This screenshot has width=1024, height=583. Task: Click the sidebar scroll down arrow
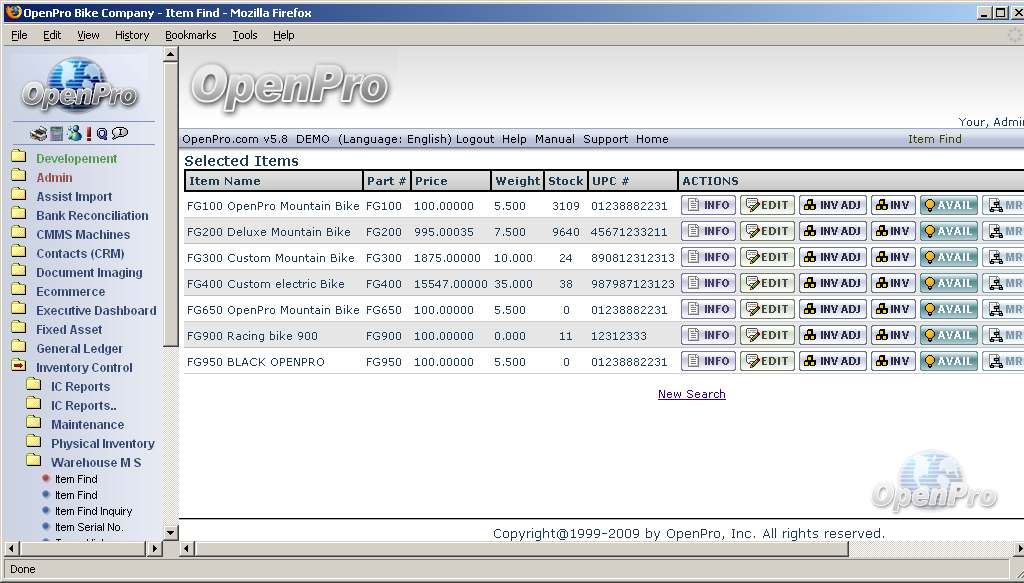click(x=170, y=532)
